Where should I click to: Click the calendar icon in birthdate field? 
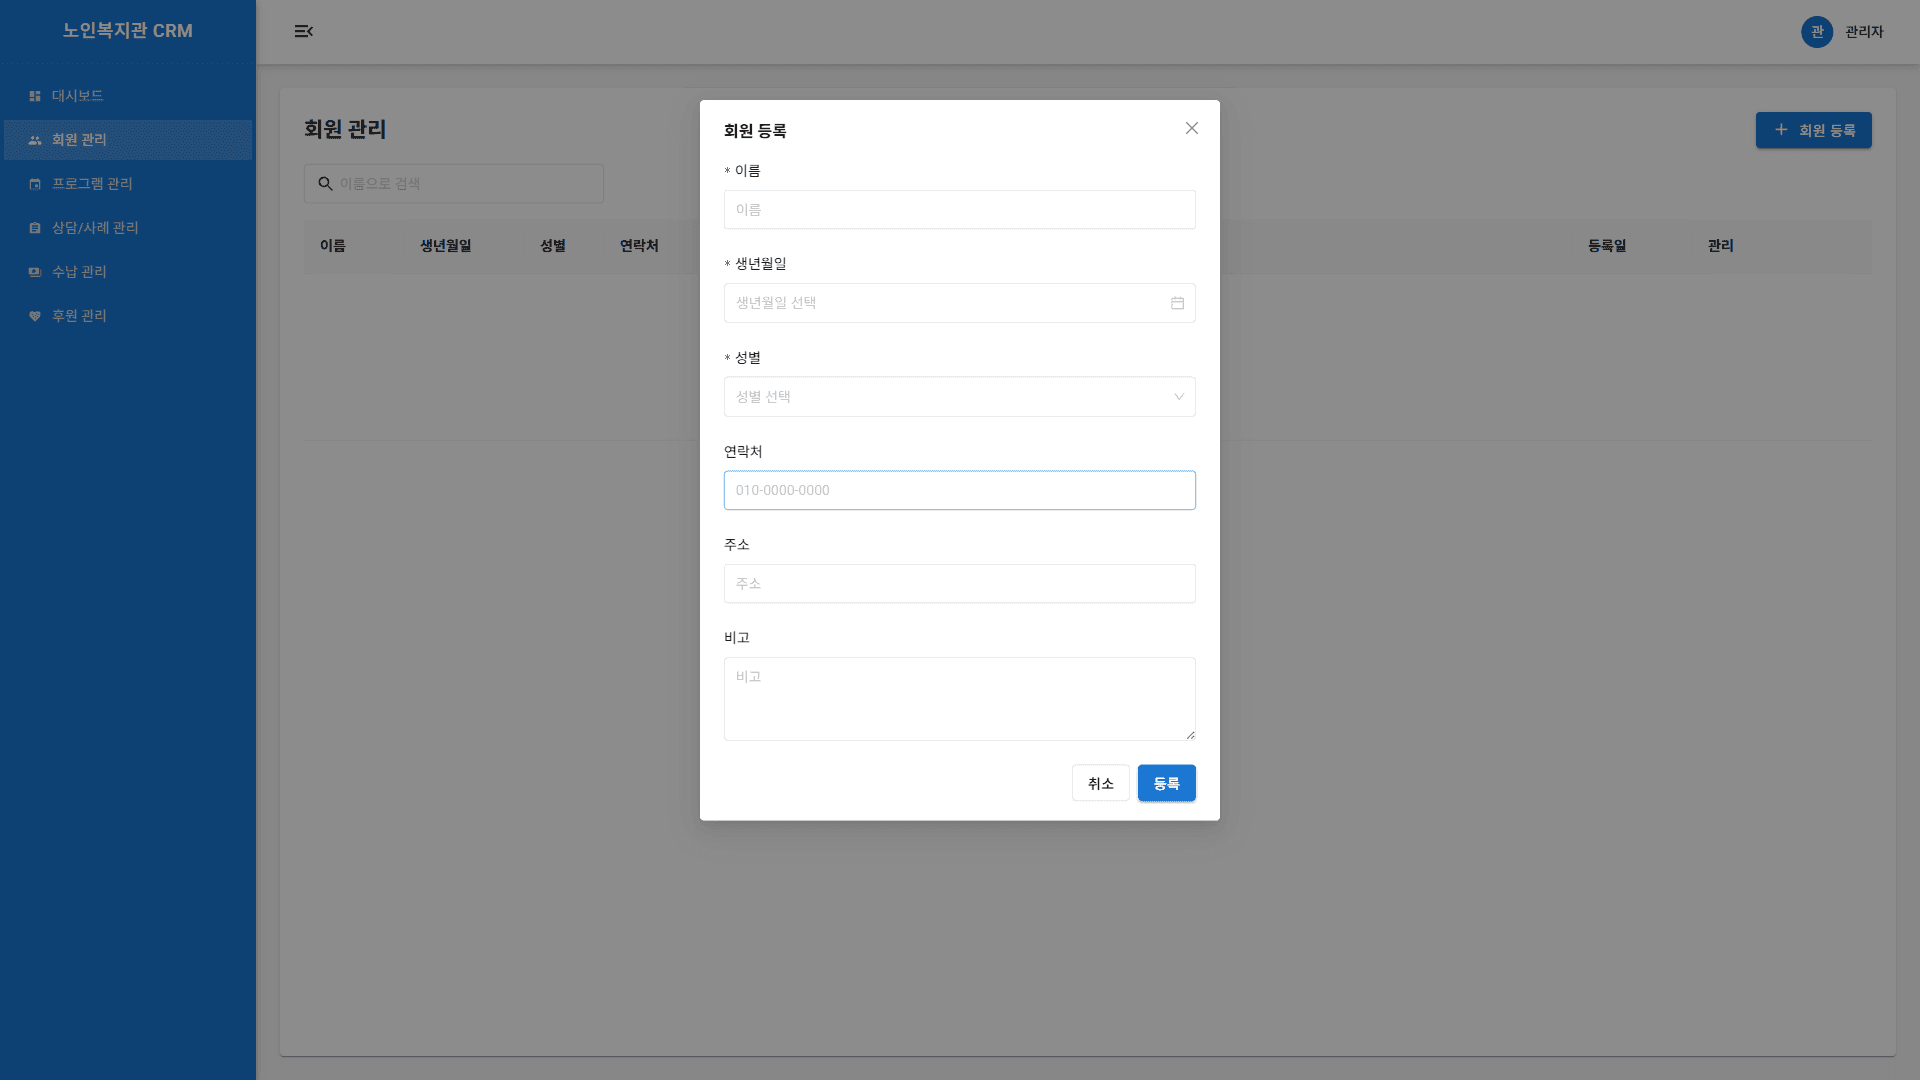tap(1177, 303)
